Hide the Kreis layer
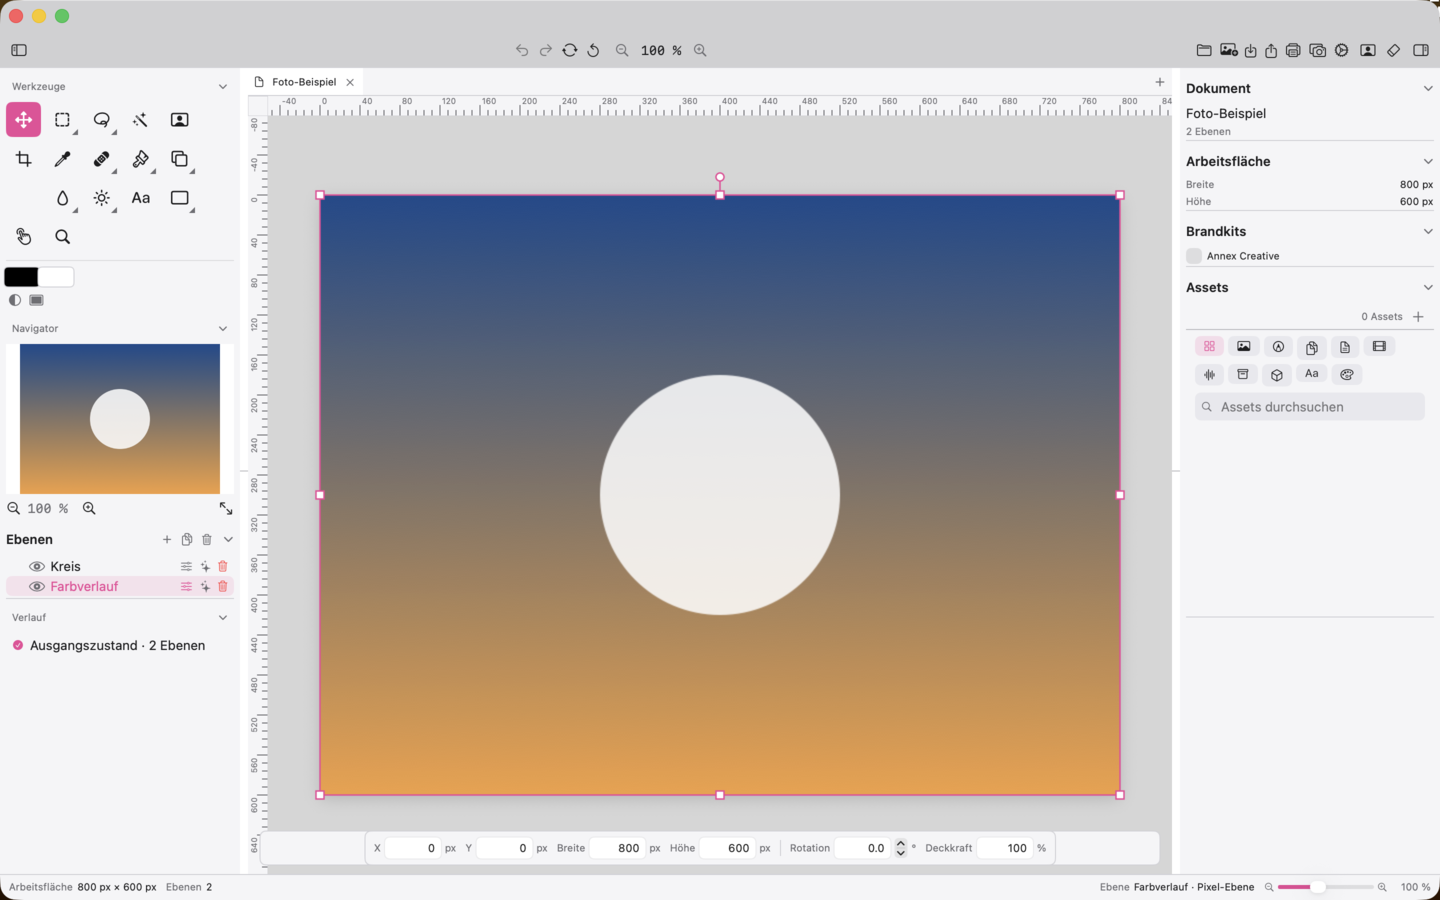This screenshot has height=900, width=1440. coord(37,566)
